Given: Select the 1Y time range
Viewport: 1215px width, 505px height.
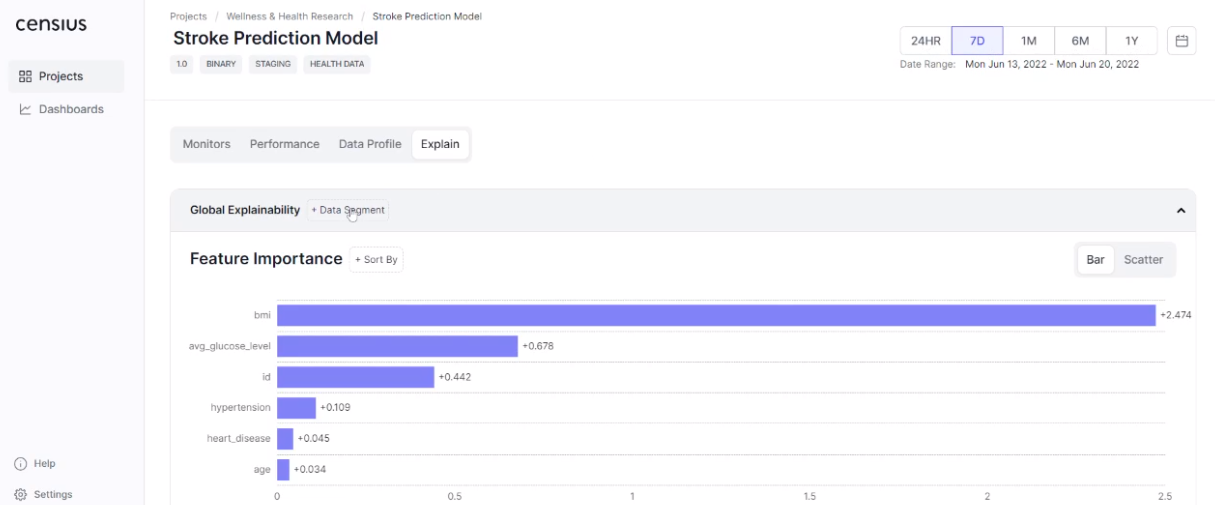Looking at the screenshot, I should click(1131, 41).
